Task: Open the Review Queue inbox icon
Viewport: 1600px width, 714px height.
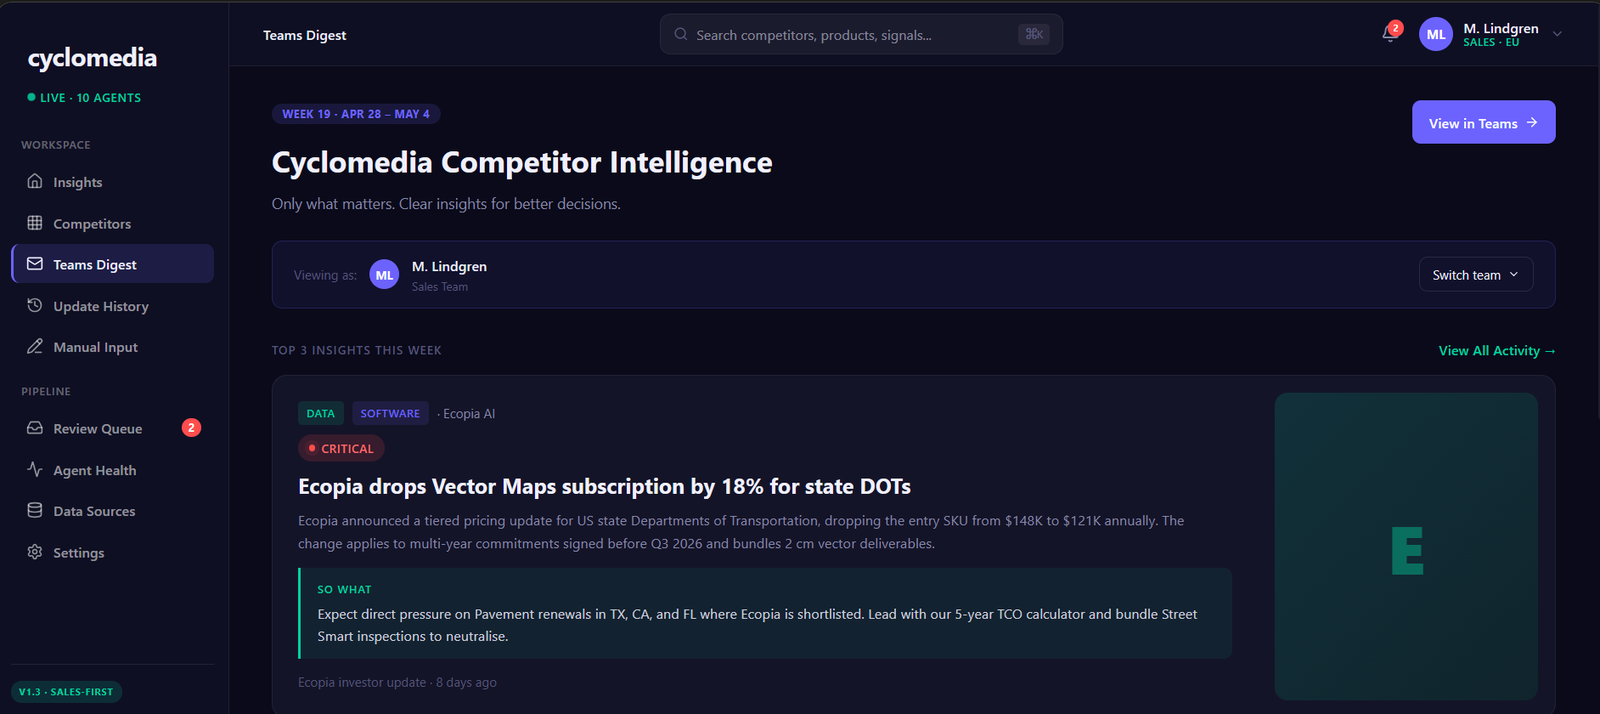Action: click(35, 428)
